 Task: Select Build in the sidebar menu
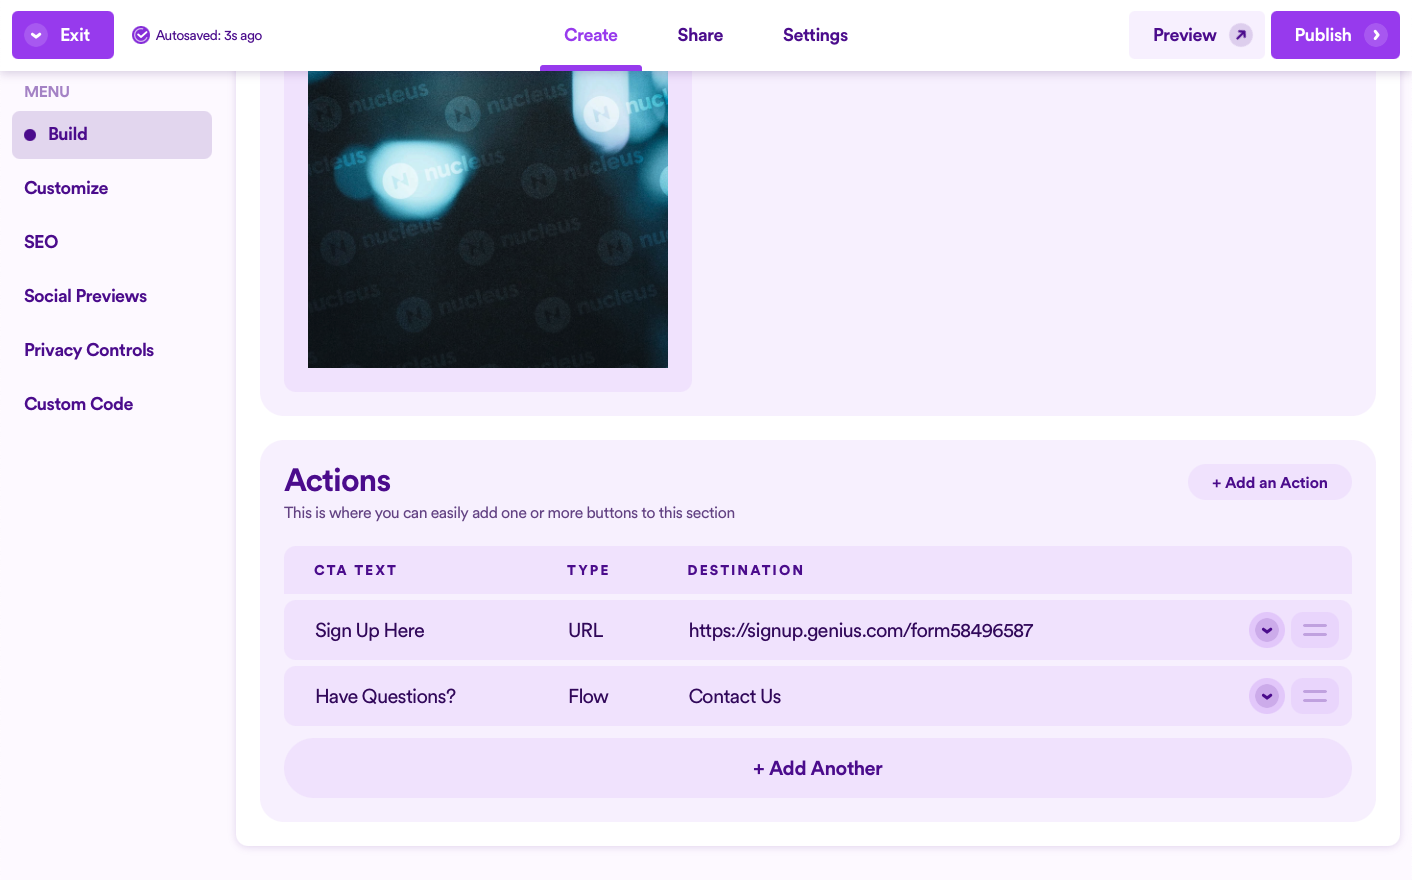coord(112,135)
